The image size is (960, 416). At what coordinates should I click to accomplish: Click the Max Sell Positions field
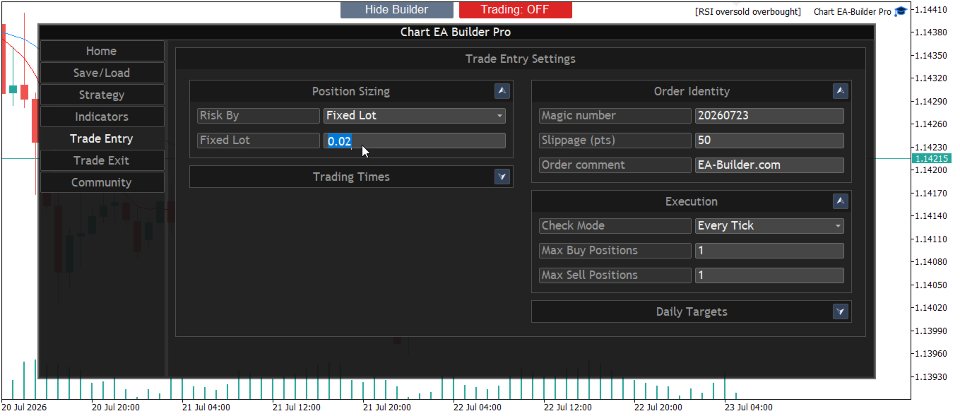[769, 275]
